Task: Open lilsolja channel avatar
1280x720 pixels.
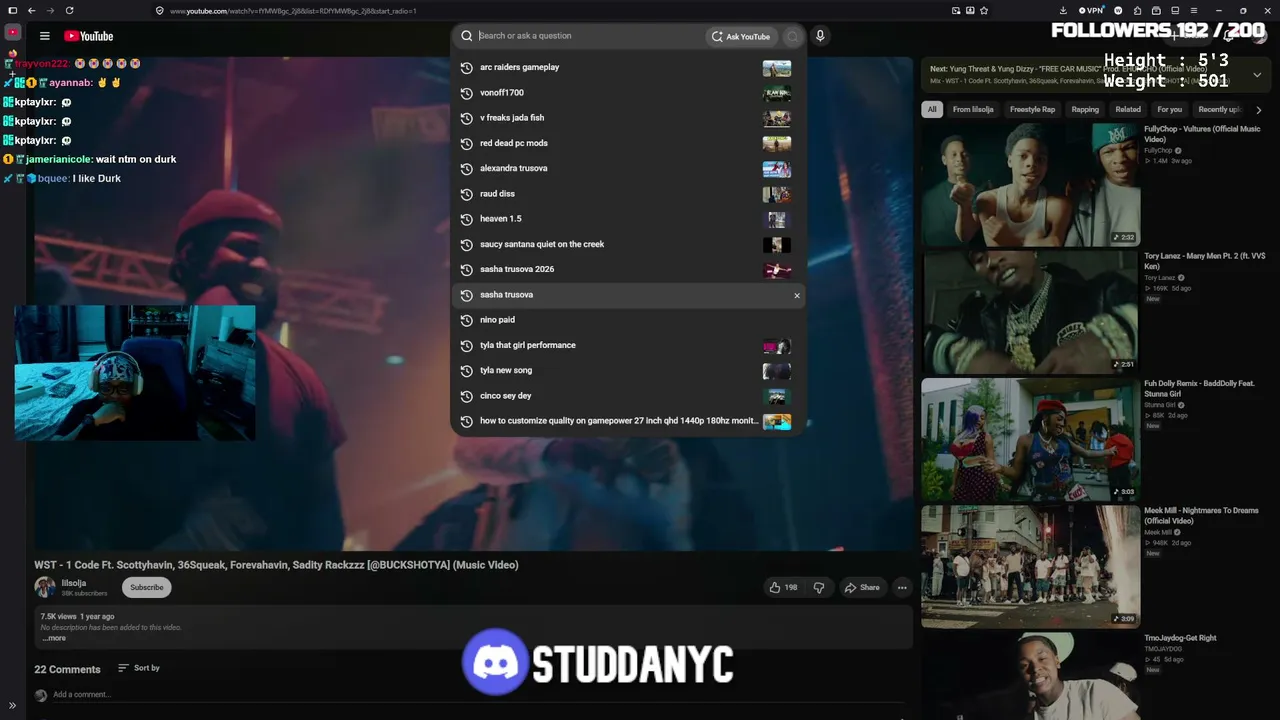Action: click(x=45, y=588)
